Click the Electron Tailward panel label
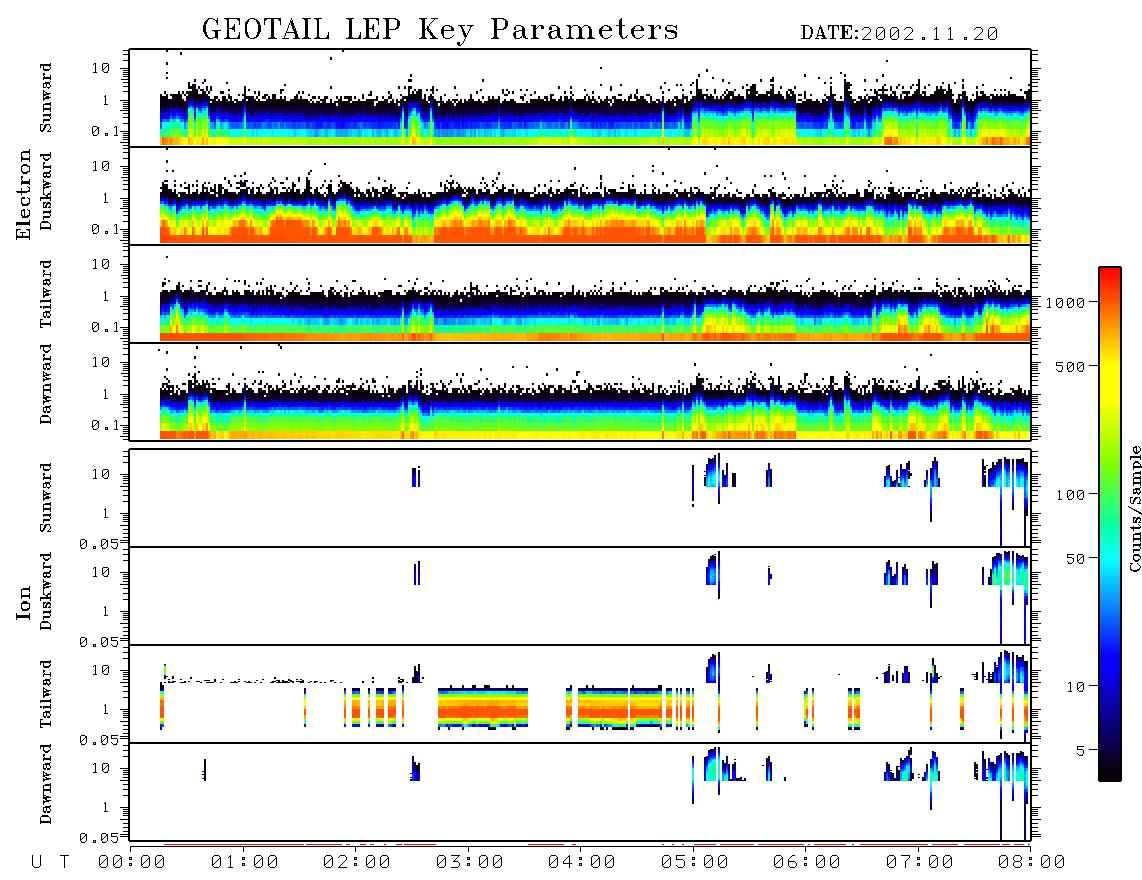Screen dimensions: 1142x880 (45, 294)
